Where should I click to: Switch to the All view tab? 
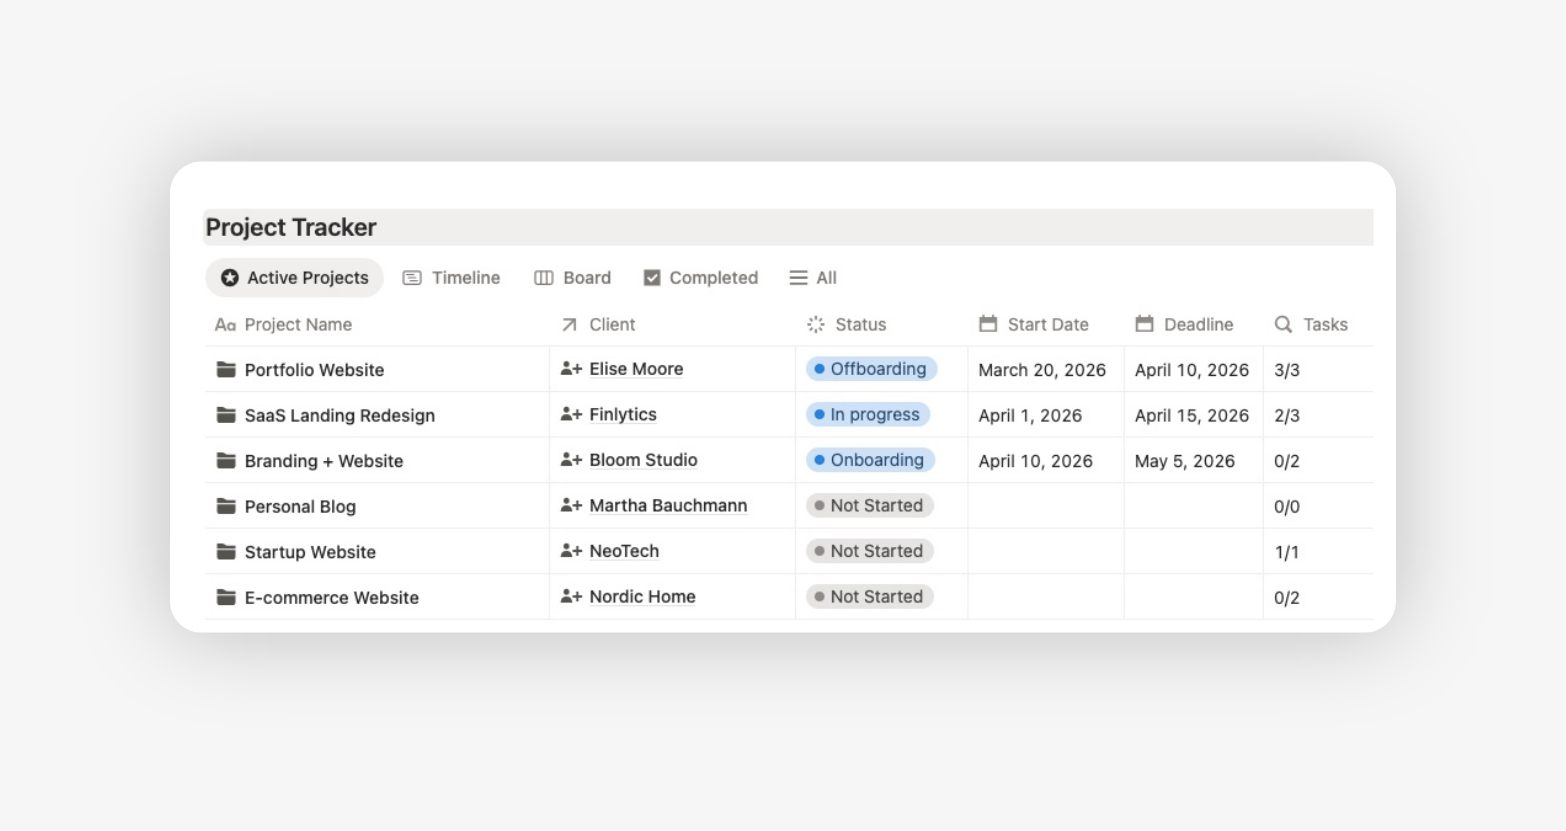[x=823, y=278]
